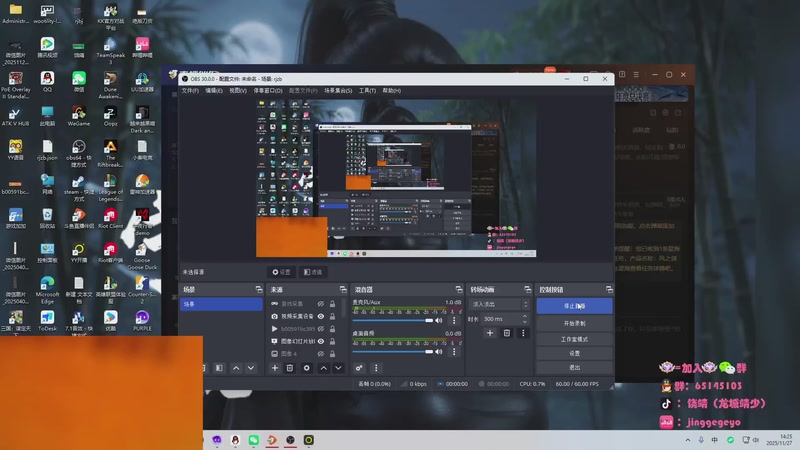Pop out the Scenes (场景) dock icon

(259, 289)
